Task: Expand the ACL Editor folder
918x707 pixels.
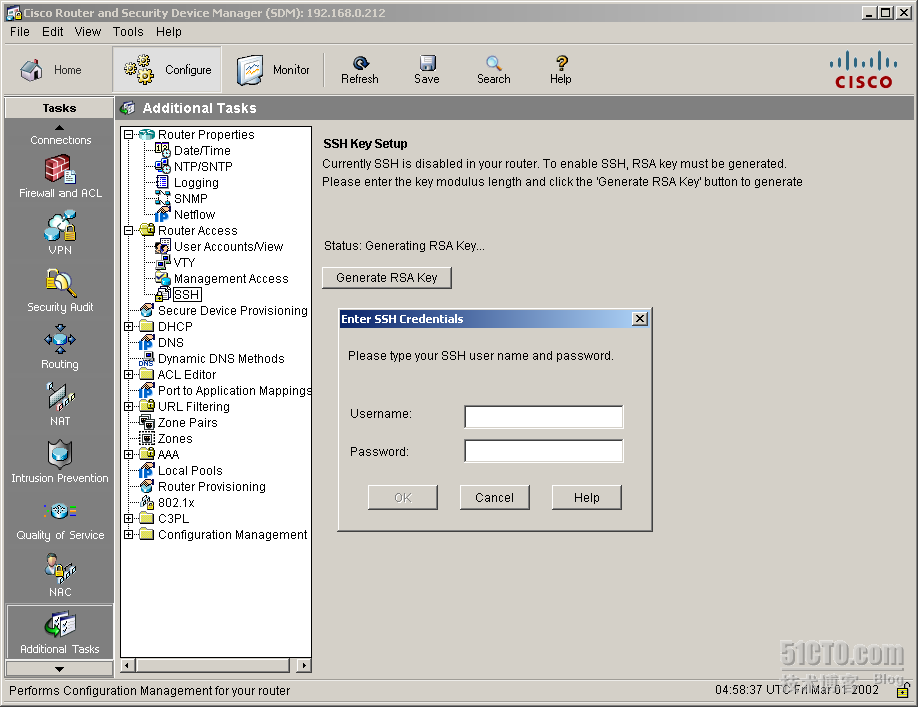Action: coord(129,375)
